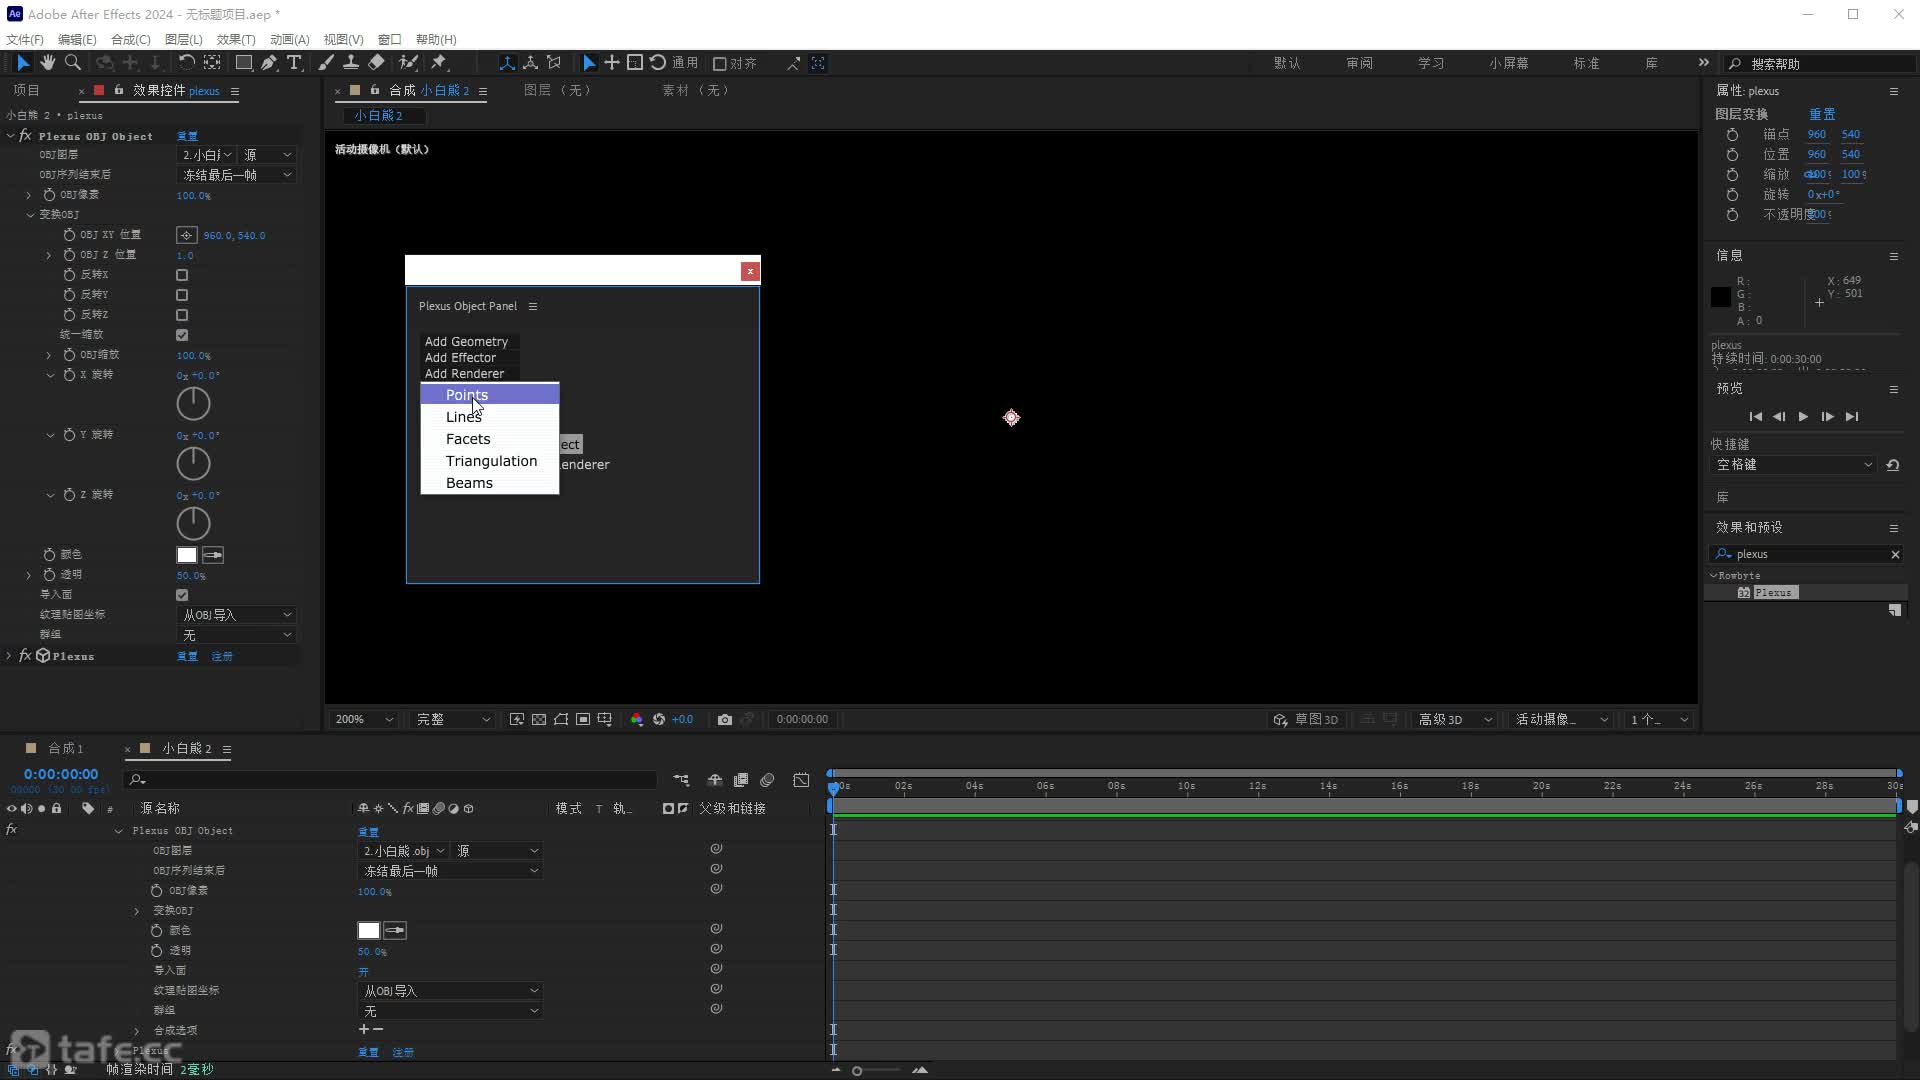Select the Pen tool
Screen dimensions: 1920x1080
[x=269, y=63]
